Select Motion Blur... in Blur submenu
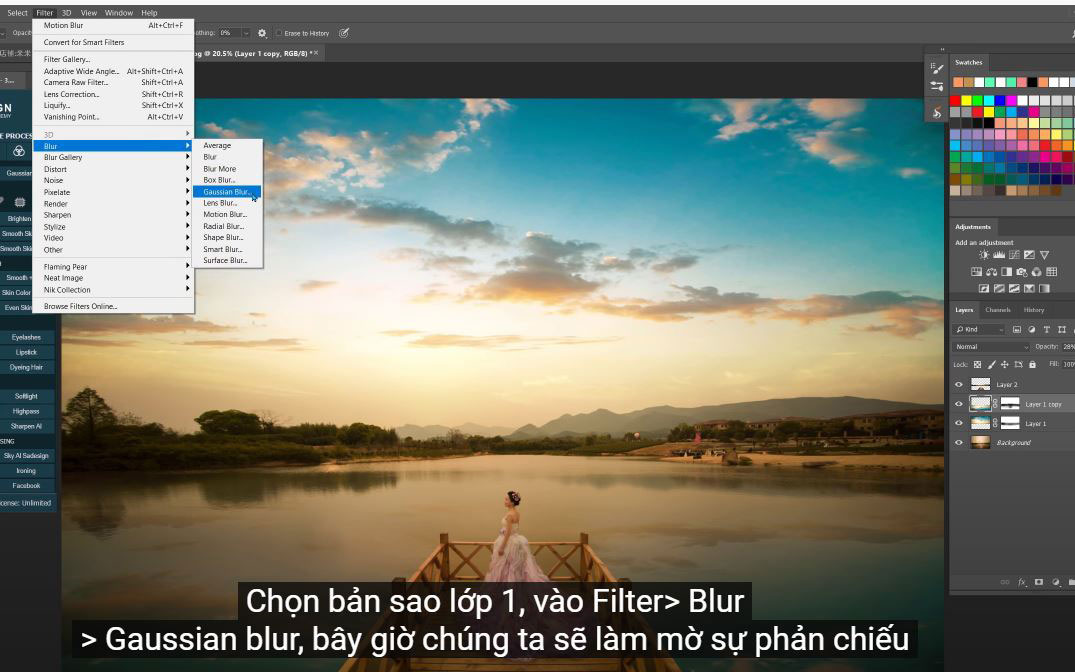Viewport: 1075px width, 672px height. tap(227, 215)
